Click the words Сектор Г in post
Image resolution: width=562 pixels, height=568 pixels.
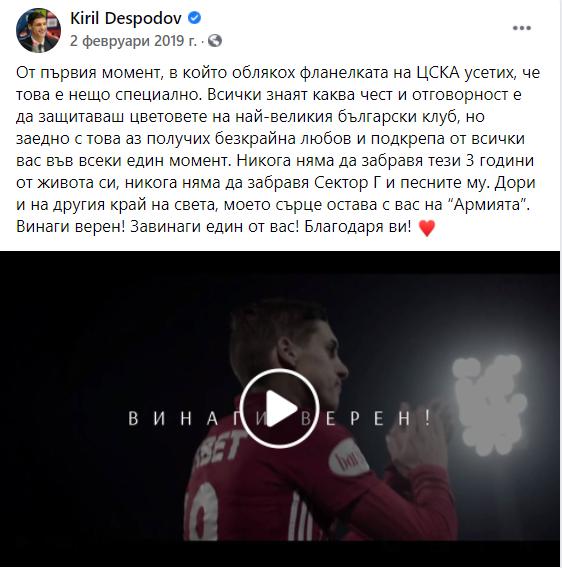tap(346, 183)
